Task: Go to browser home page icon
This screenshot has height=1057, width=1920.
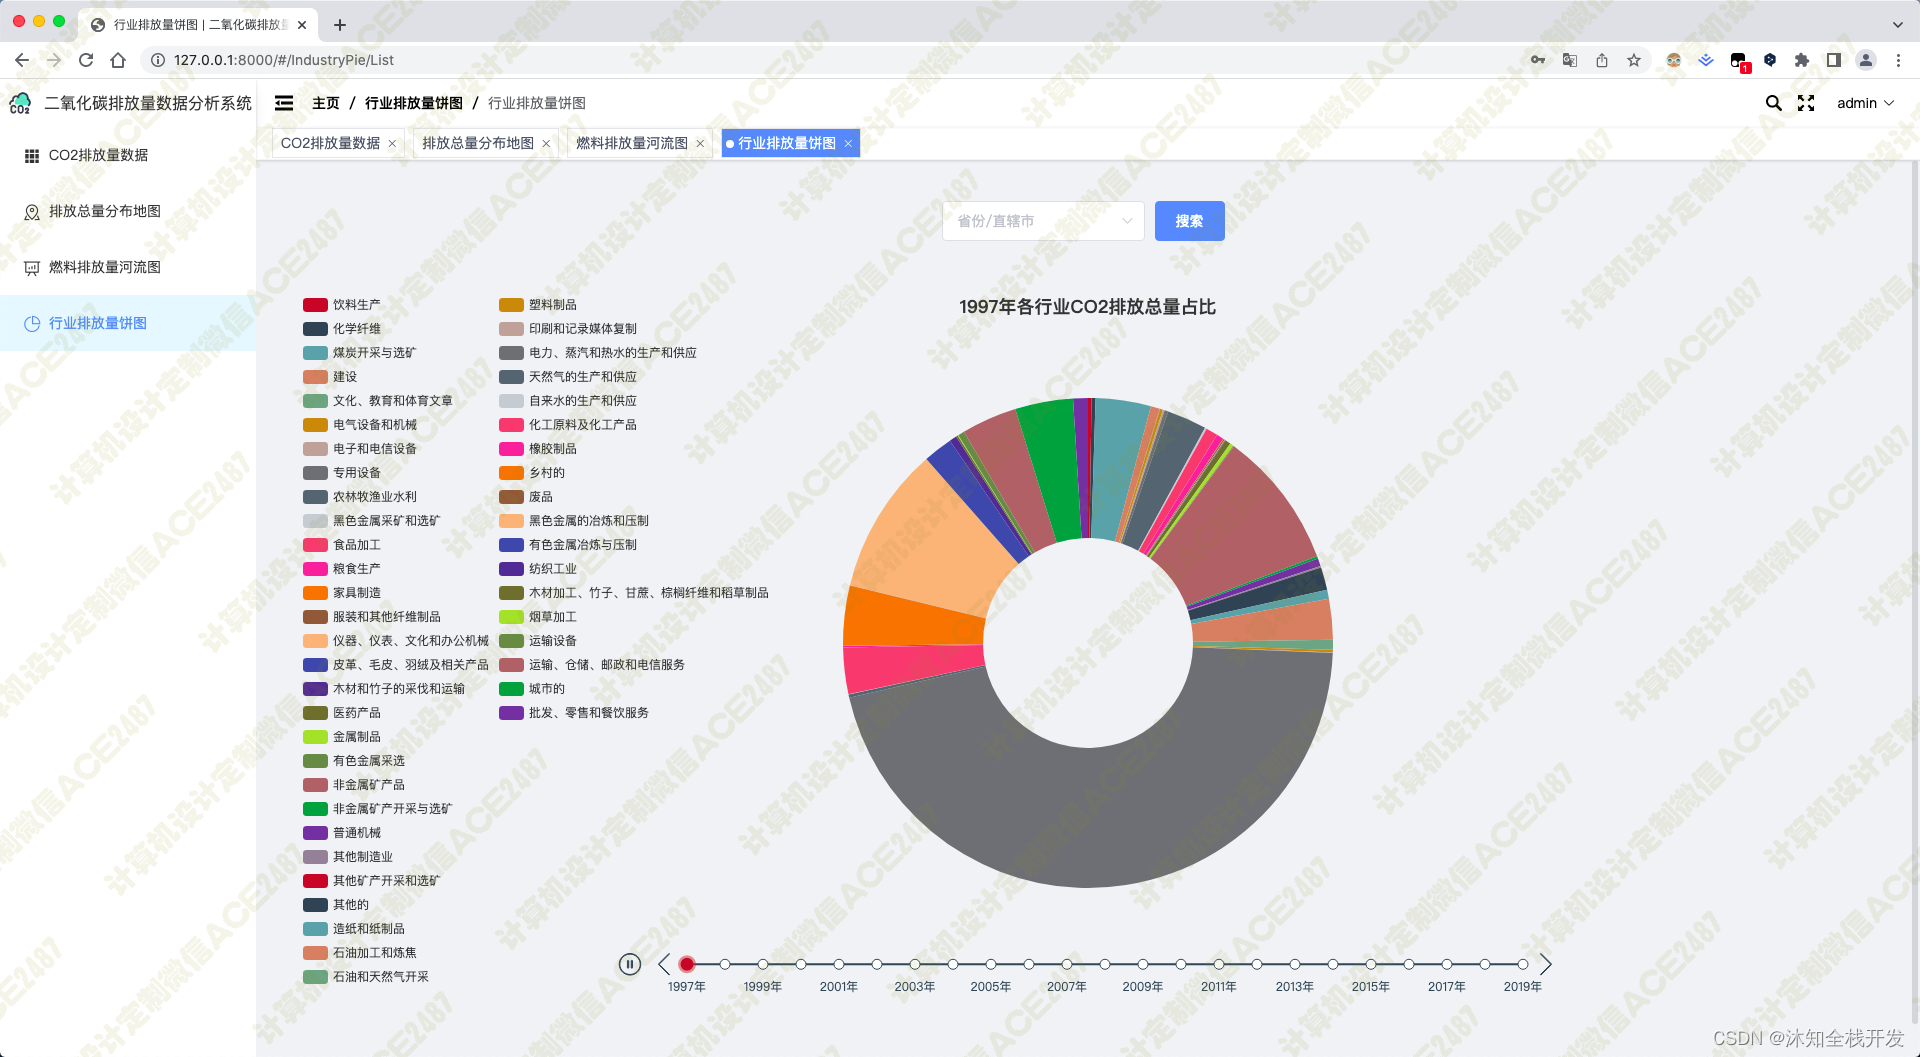Action: 118,60
